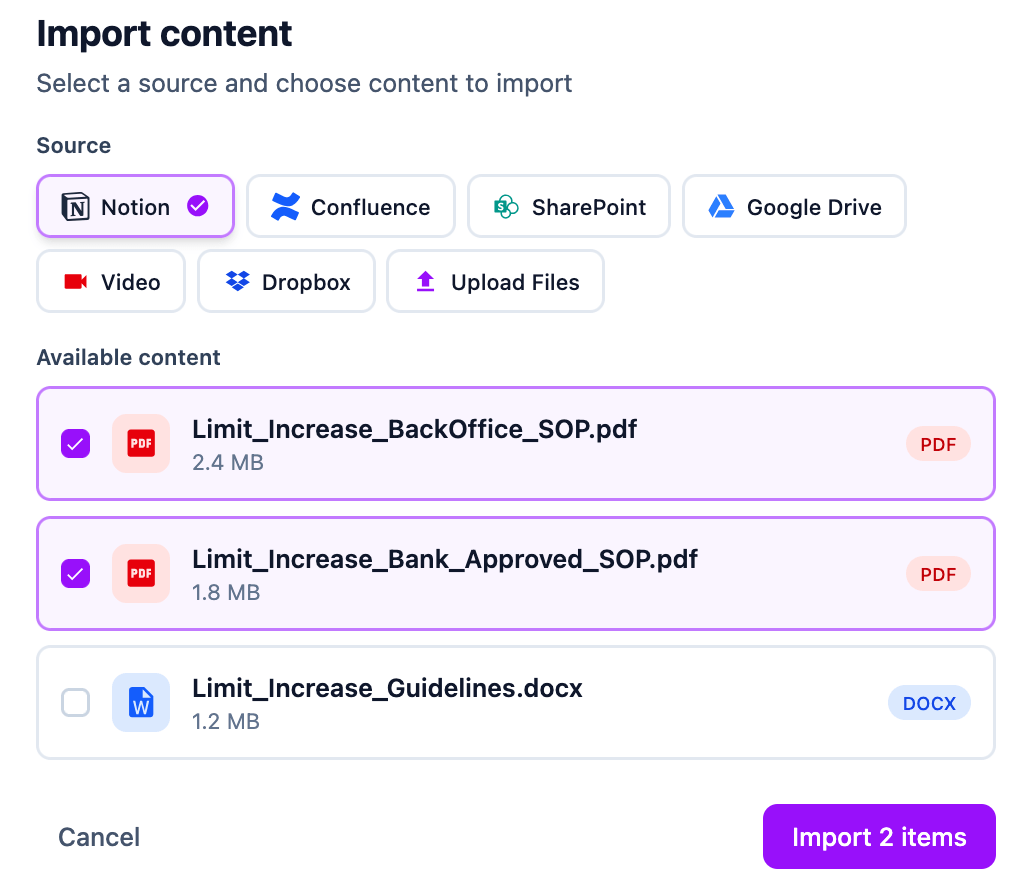
Task: Click the SharePoint icon
Action: [x=506, y=206]
